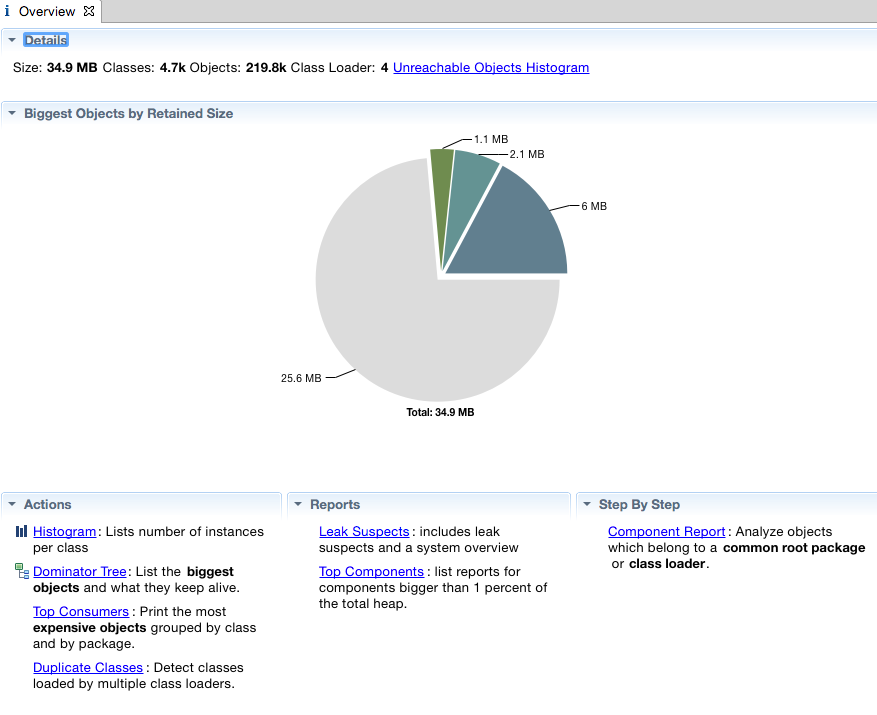Collapse the Details section
This screenshot has width=877, height=715.
point(12,40)
